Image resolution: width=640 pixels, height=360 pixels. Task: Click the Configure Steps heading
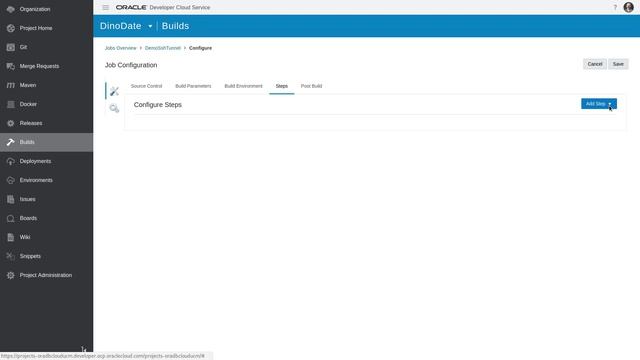[158, 105]
